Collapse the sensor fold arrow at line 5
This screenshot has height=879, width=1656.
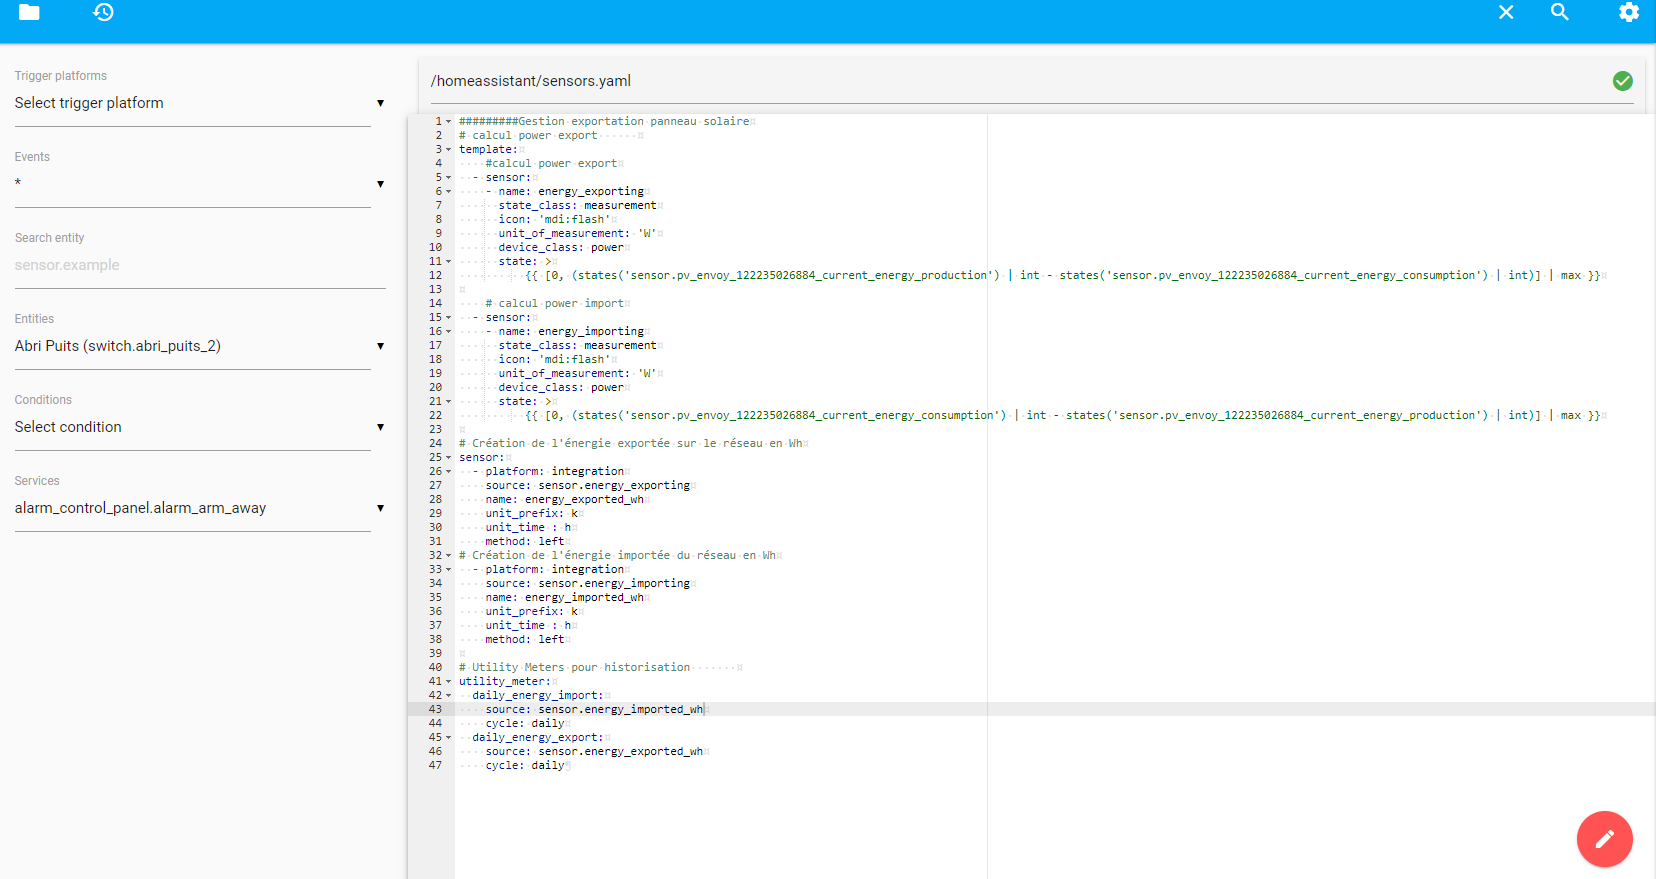point(449,177)
